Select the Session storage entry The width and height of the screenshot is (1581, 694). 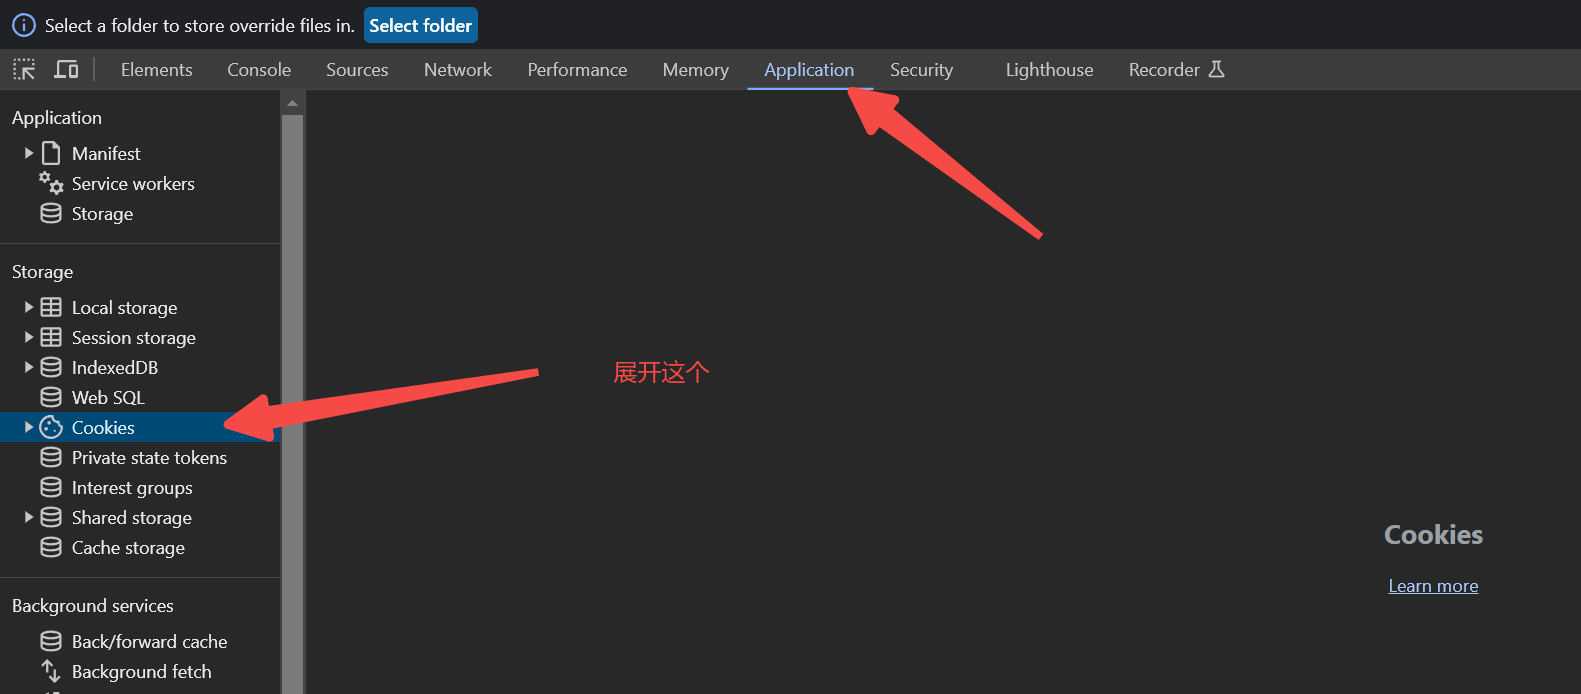point(133,337)
